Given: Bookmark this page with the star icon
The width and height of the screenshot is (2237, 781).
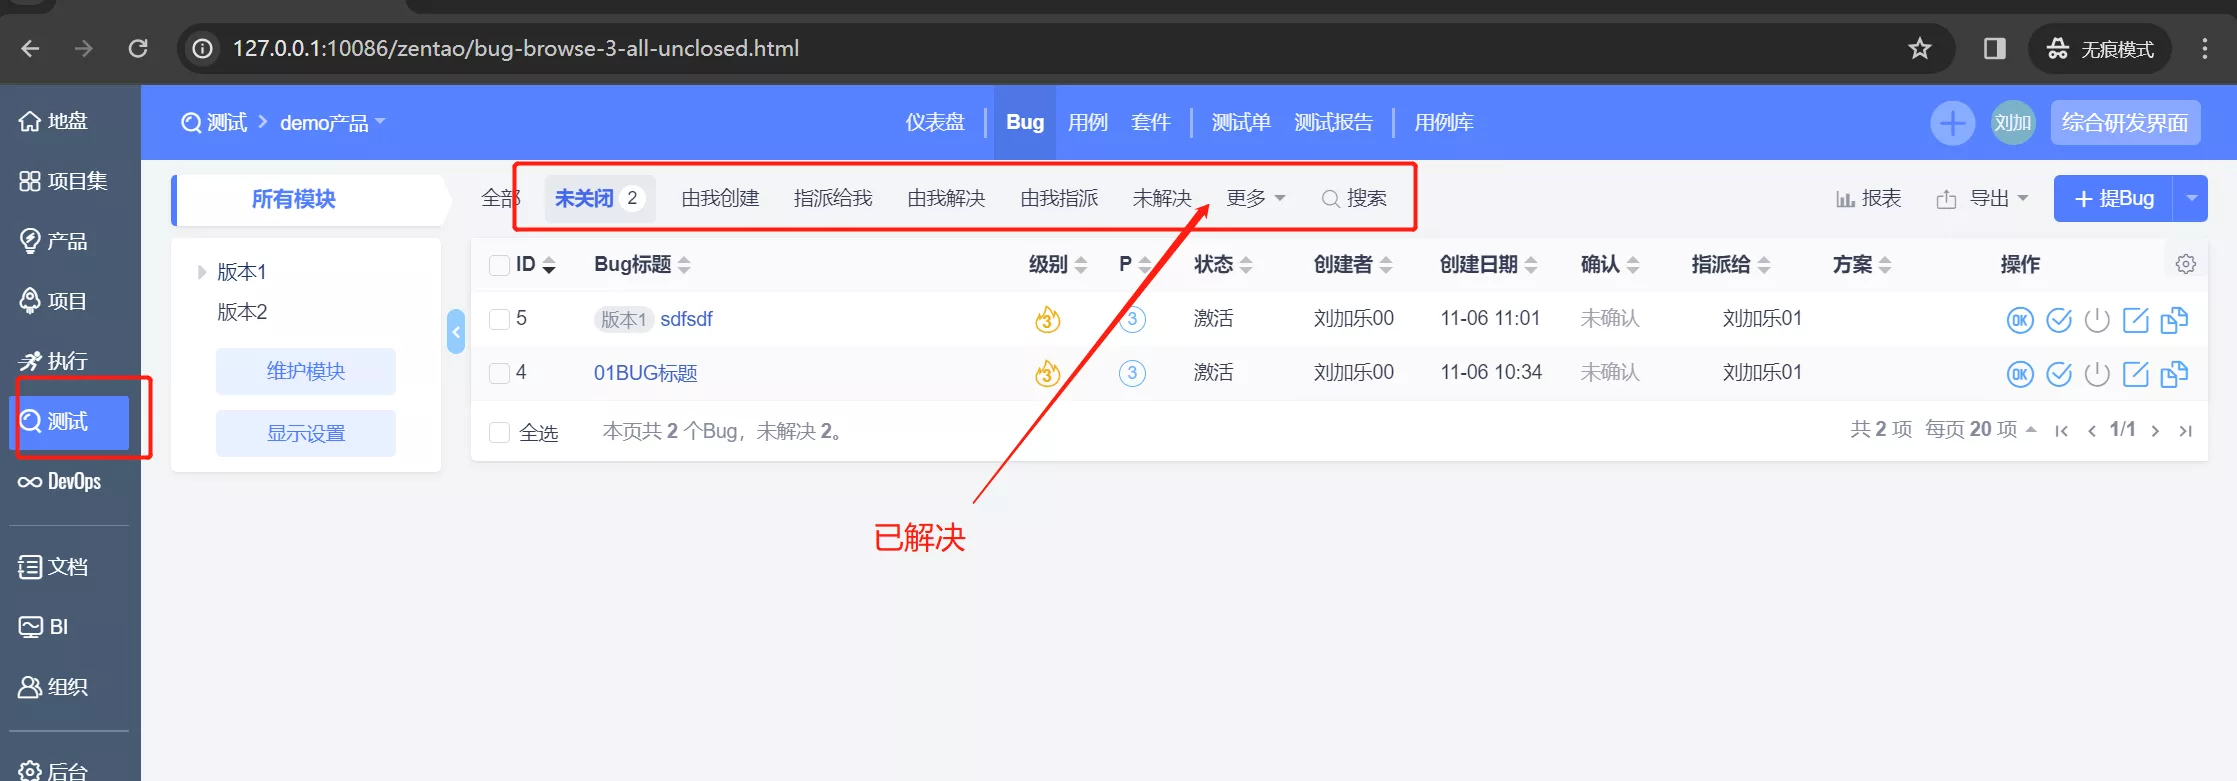Looking at the screenshot, I should tap(1919, 48).
